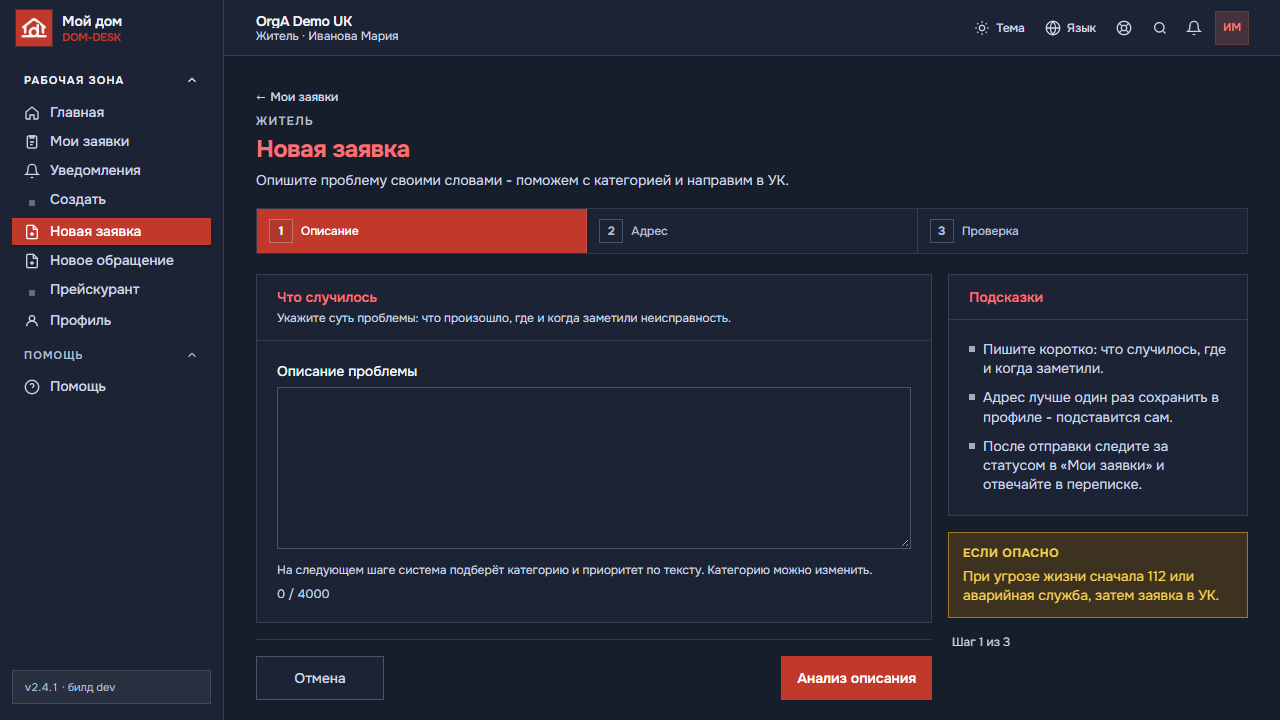The height and width of the screenshot is (720, 1280).
Task: Click the Мой дом house logo
Action: point(33,28)
